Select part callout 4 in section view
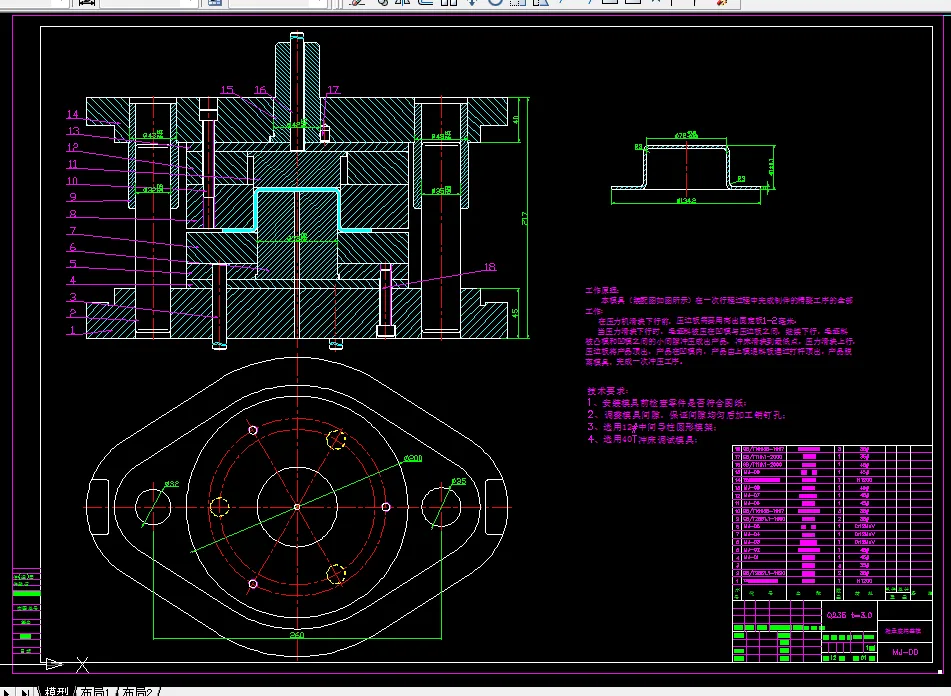Viewport: 951px width, 696px height. click(x=73, y=279)
